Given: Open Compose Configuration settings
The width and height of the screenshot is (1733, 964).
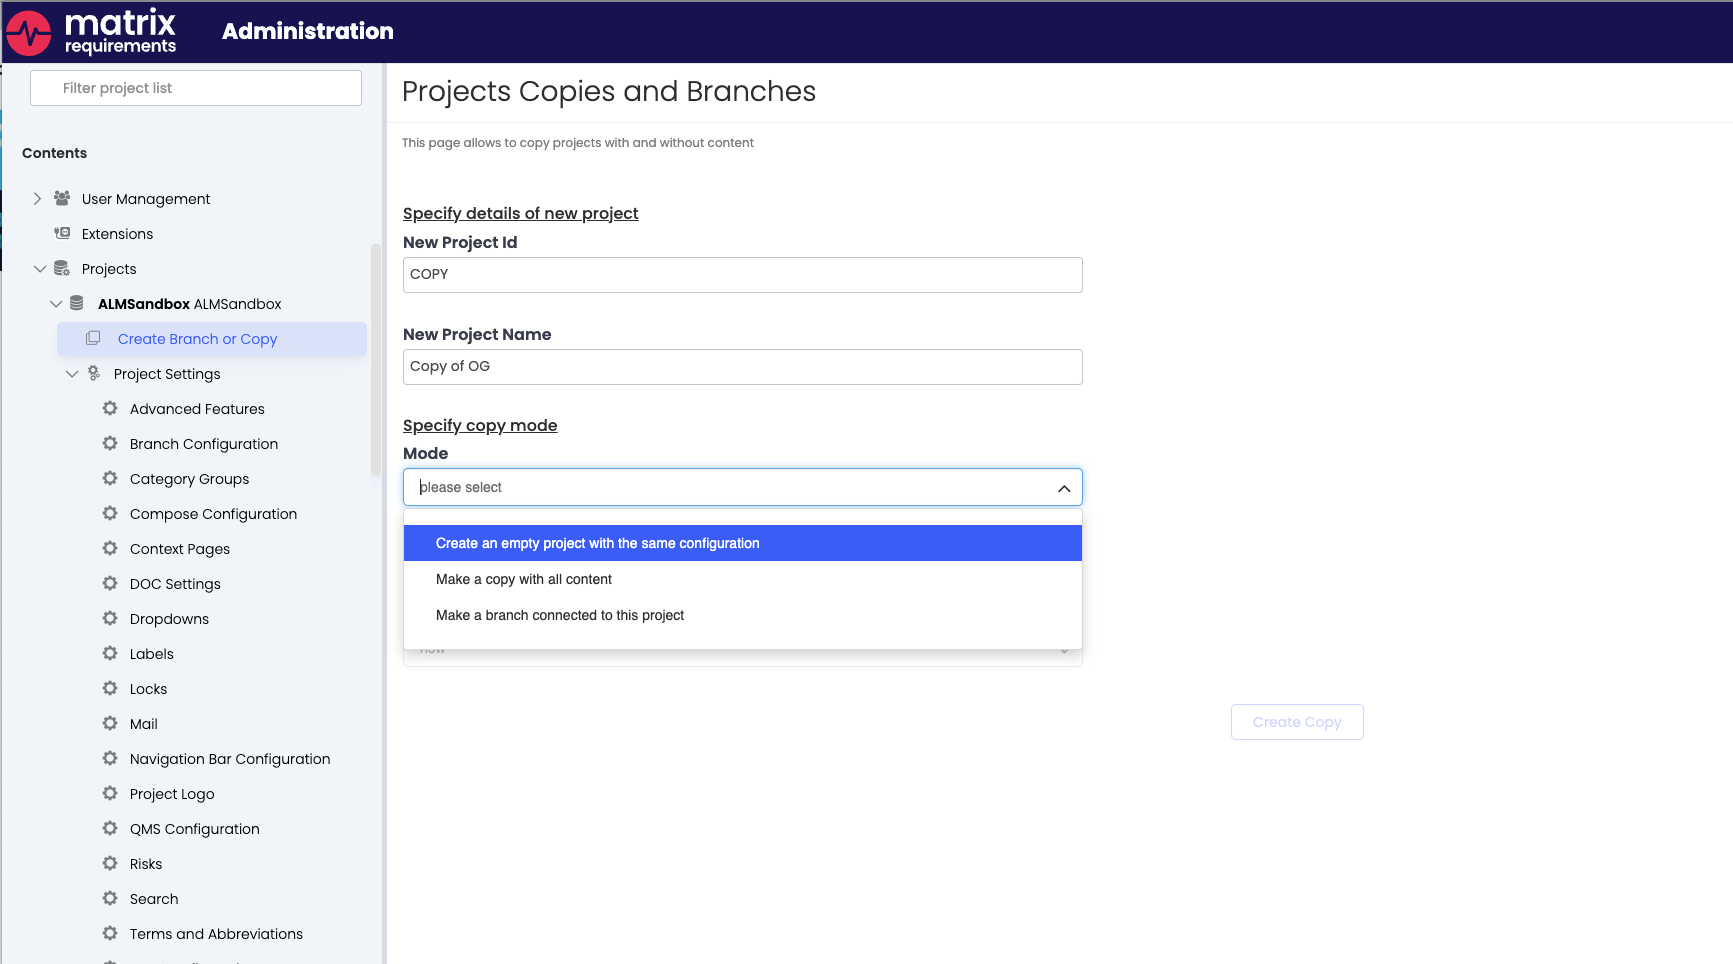Looking at the screenshot, I should [x=213, y=514].
